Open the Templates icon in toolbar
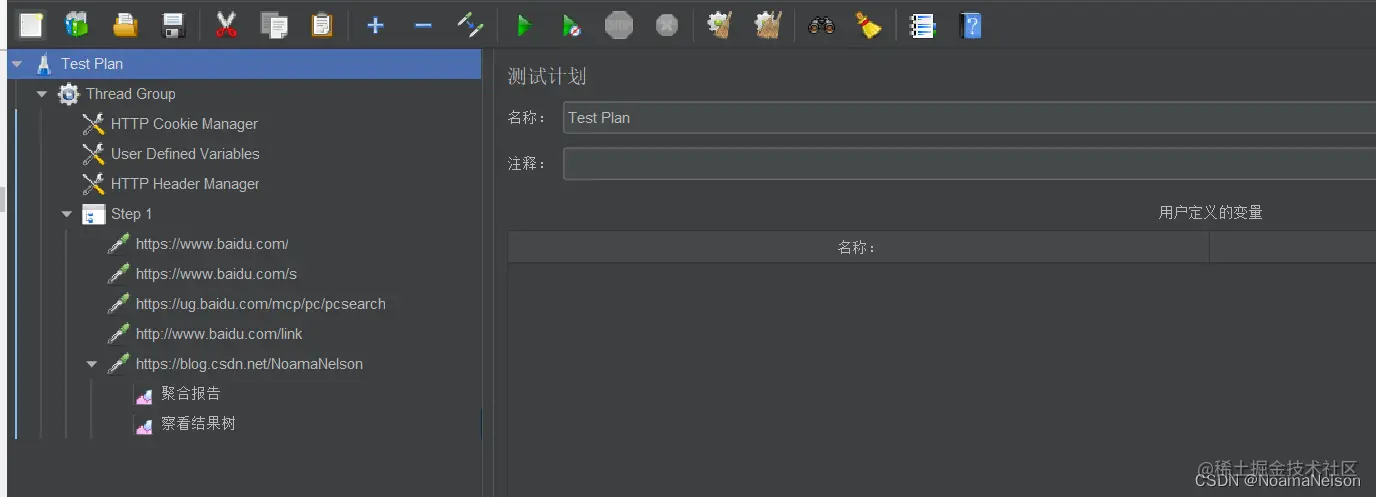This screenshot has height=497, width=1376. click(x=76, y=25)
